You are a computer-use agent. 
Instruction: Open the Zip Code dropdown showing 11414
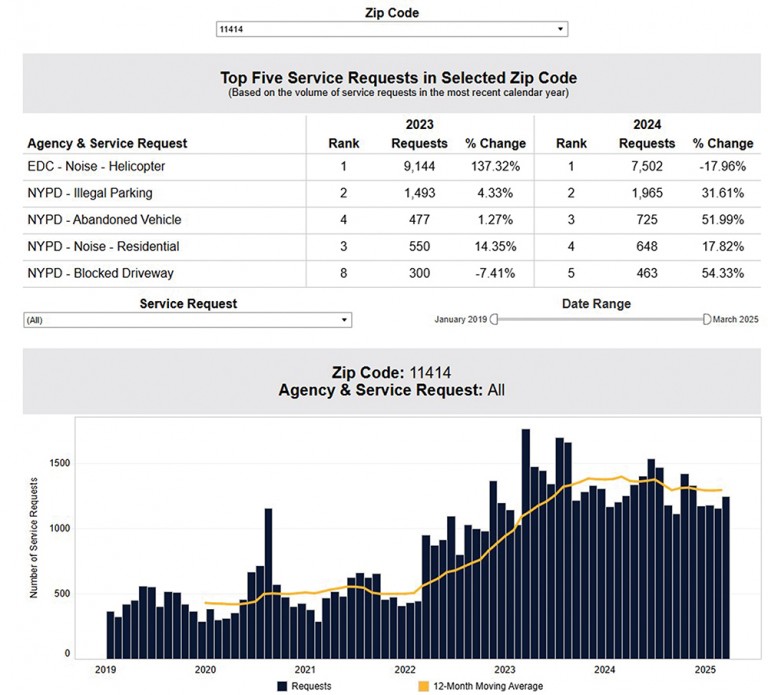tap(391, 30)
